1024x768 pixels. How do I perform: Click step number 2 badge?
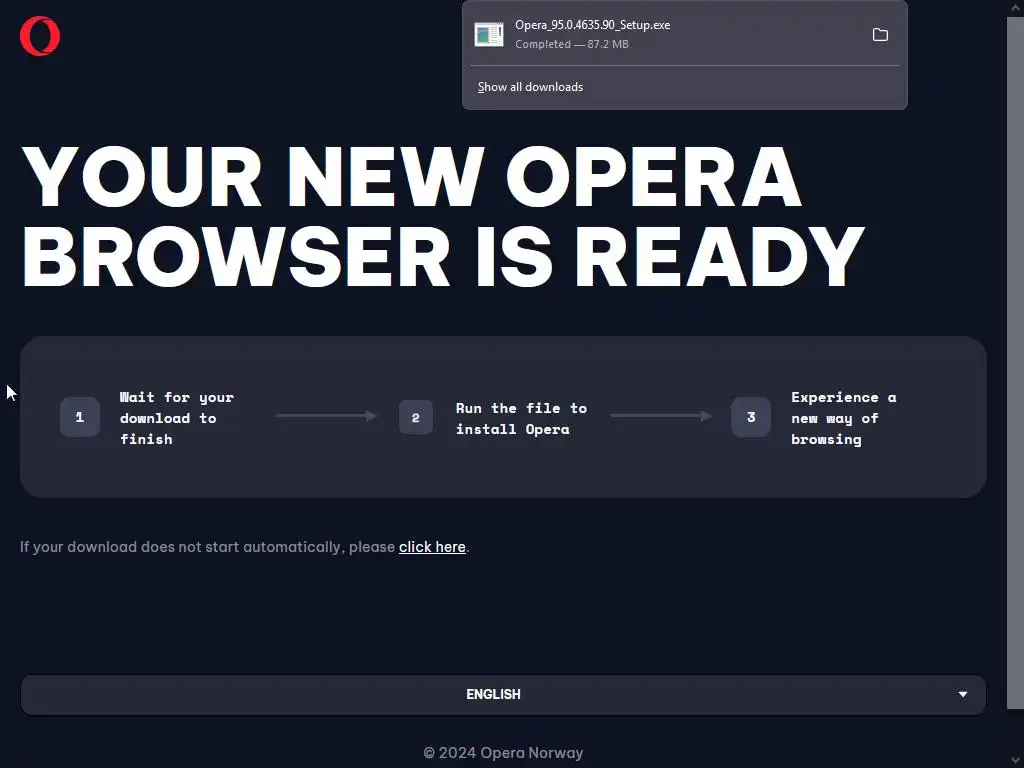tap(415, 417)
